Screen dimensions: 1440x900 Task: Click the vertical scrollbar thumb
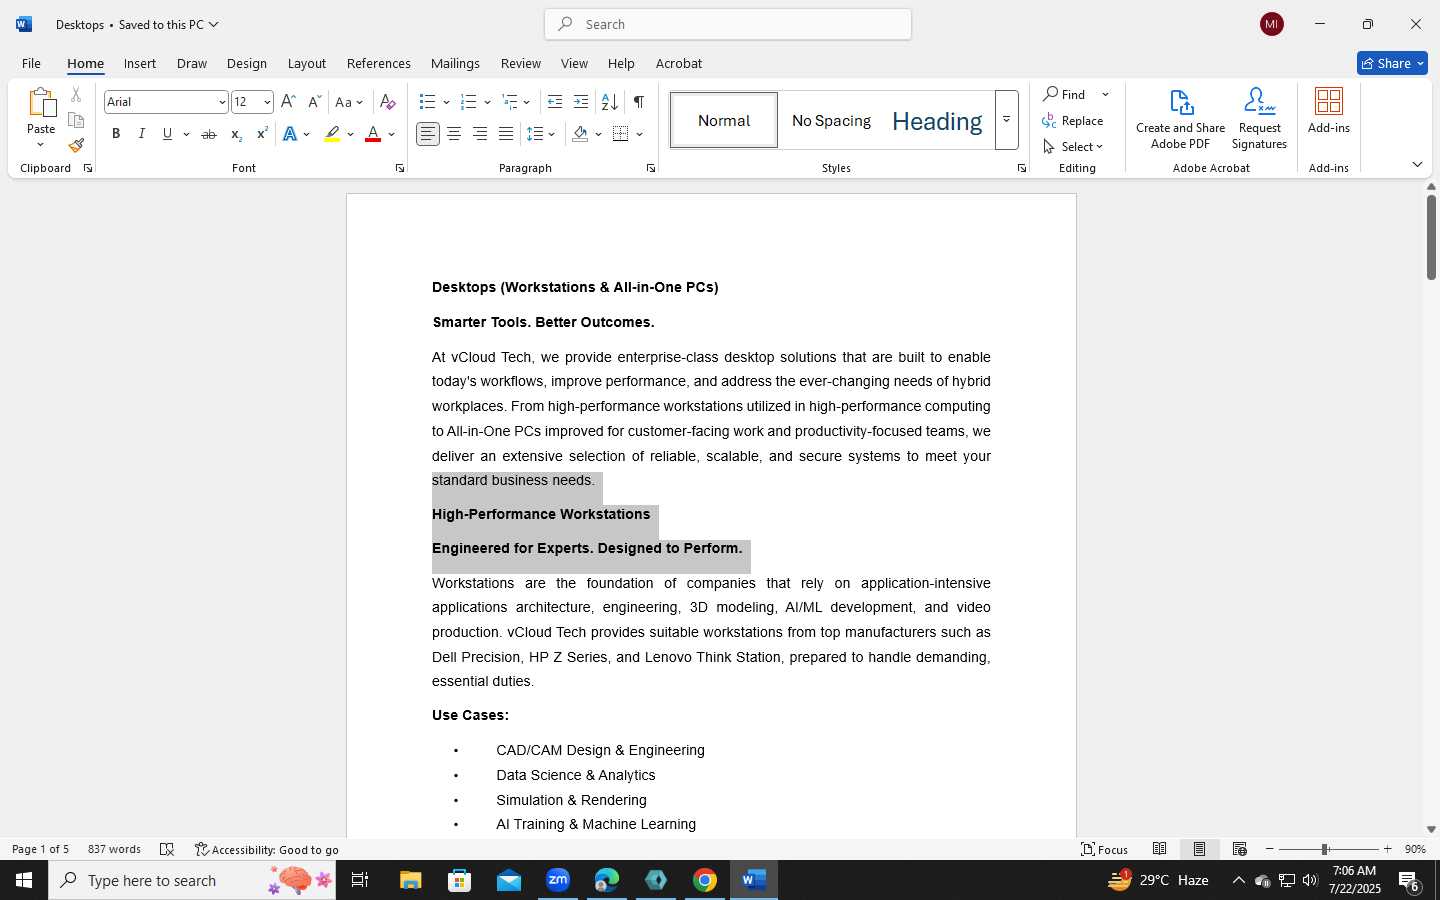point(1431,237)
